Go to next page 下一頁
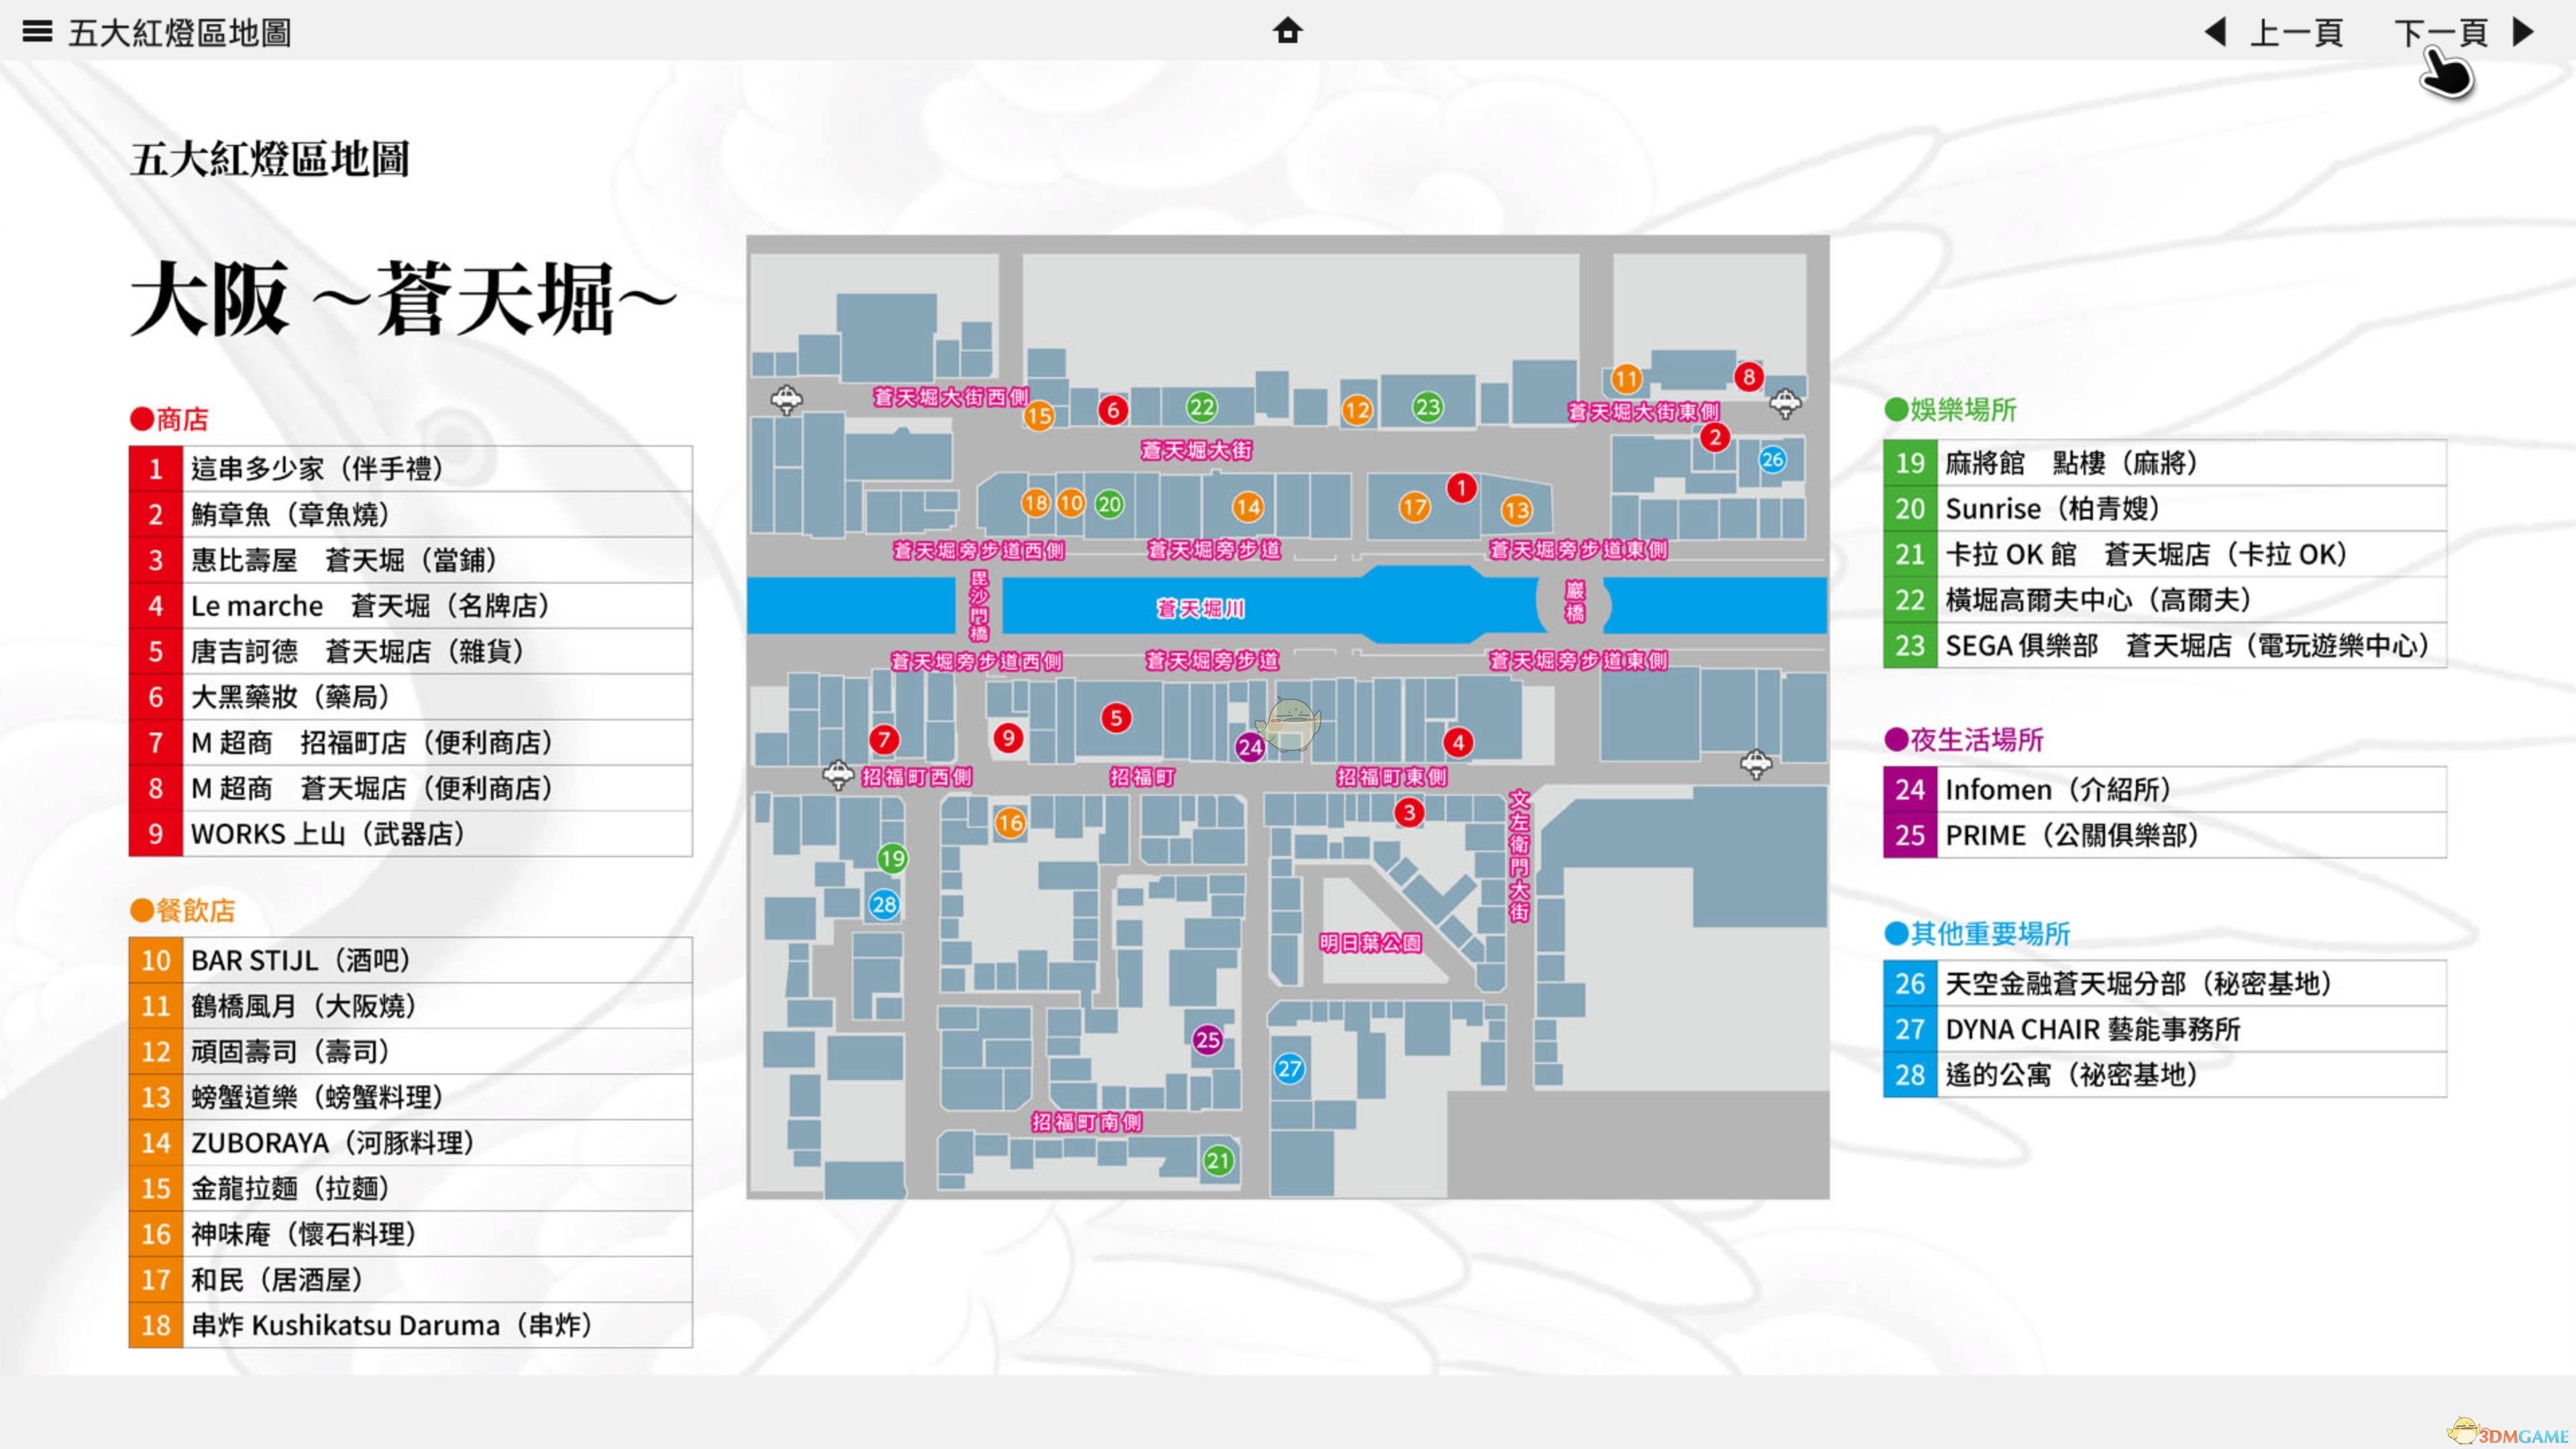This screenshot has width=2576, height=1449. (2441, 33)
